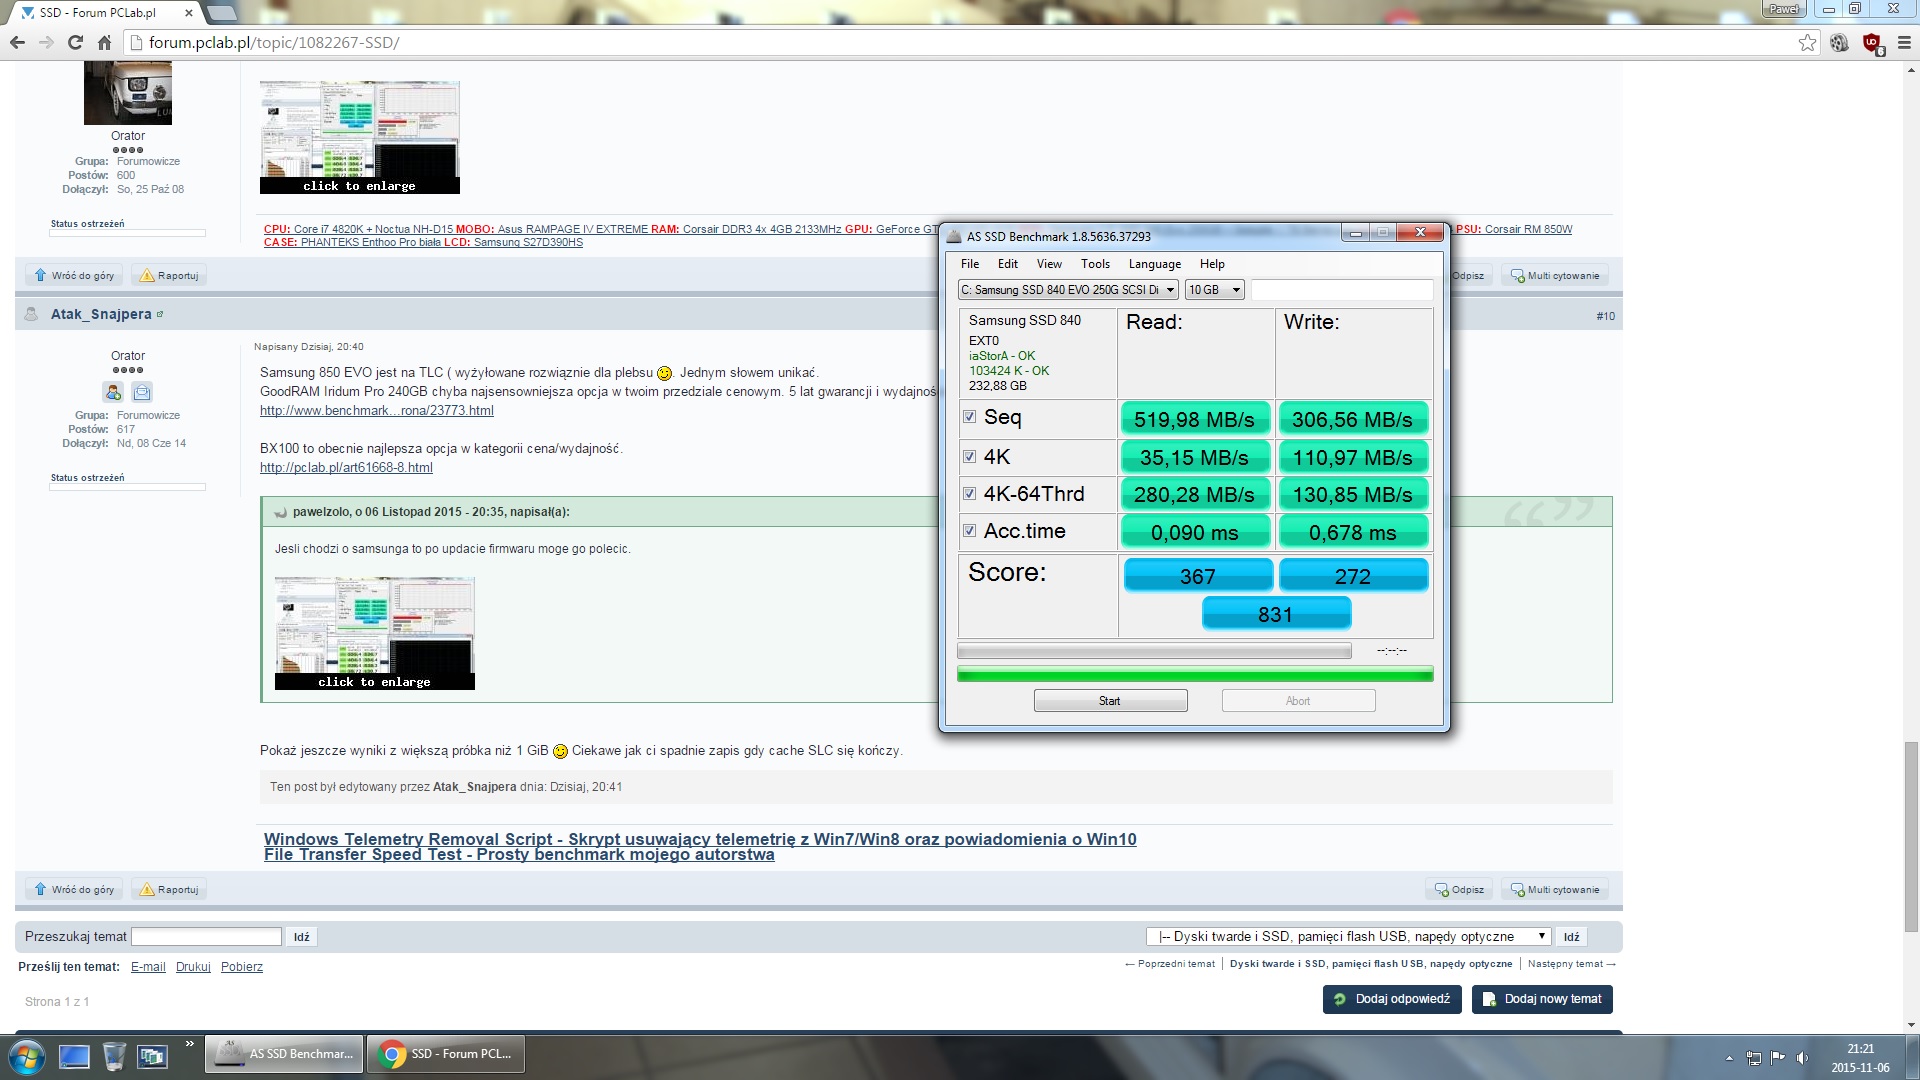Disable the Acc.time test checkbox

tap(969, 531)
